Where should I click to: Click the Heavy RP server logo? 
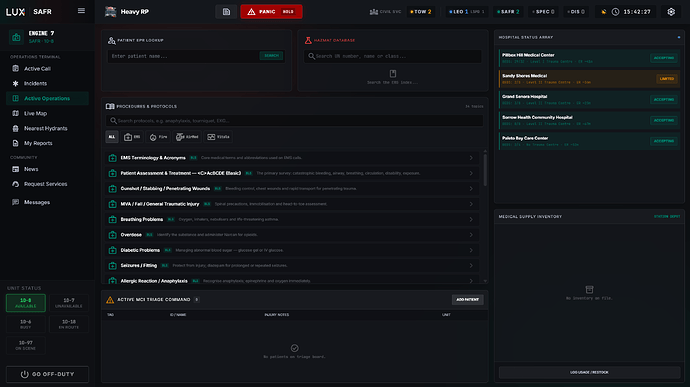[x=110, y=12]
